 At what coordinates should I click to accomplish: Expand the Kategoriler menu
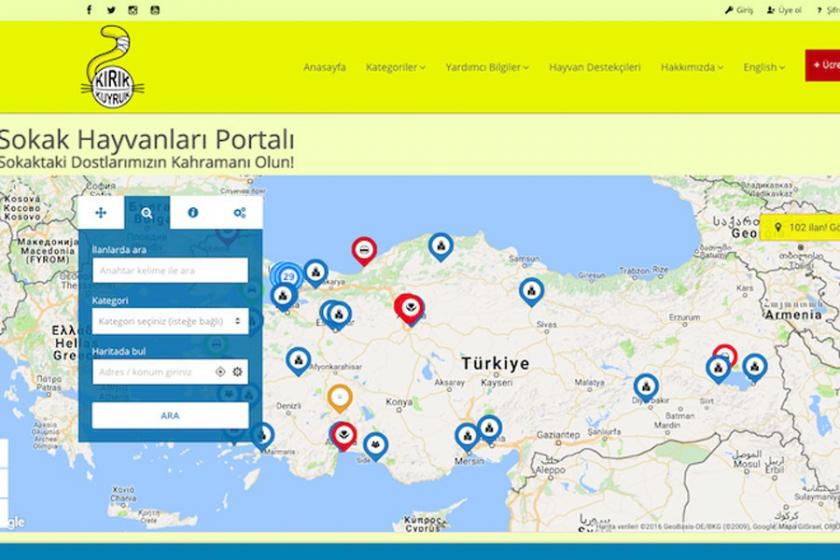(395, 67)
